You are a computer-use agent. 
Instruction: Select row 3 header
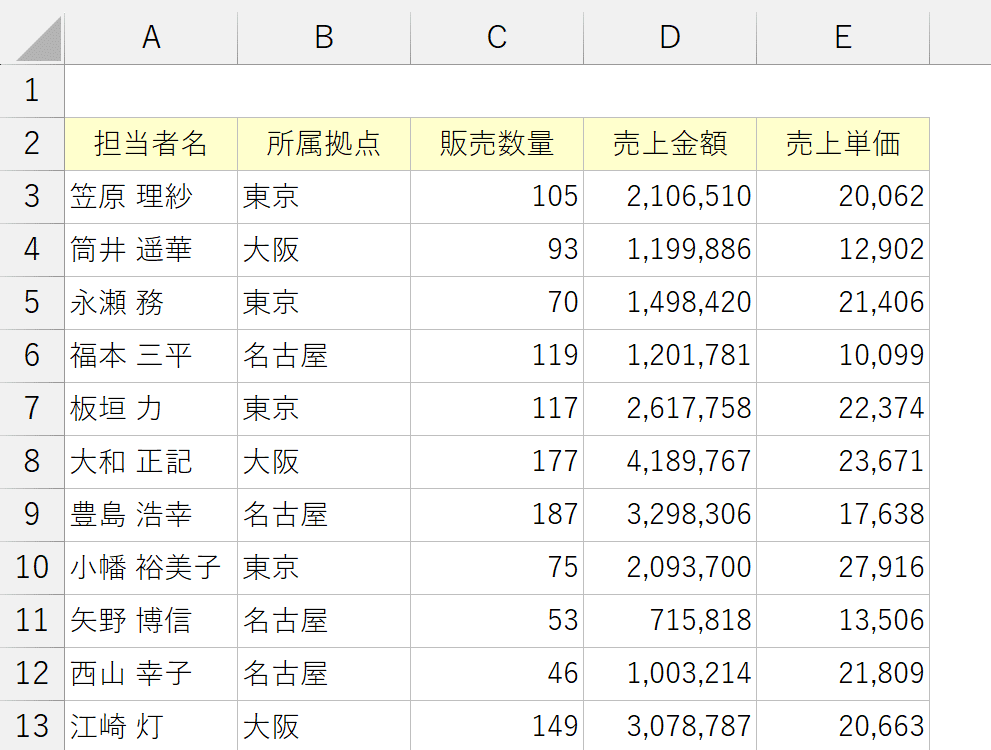click(x=32, y=197)
